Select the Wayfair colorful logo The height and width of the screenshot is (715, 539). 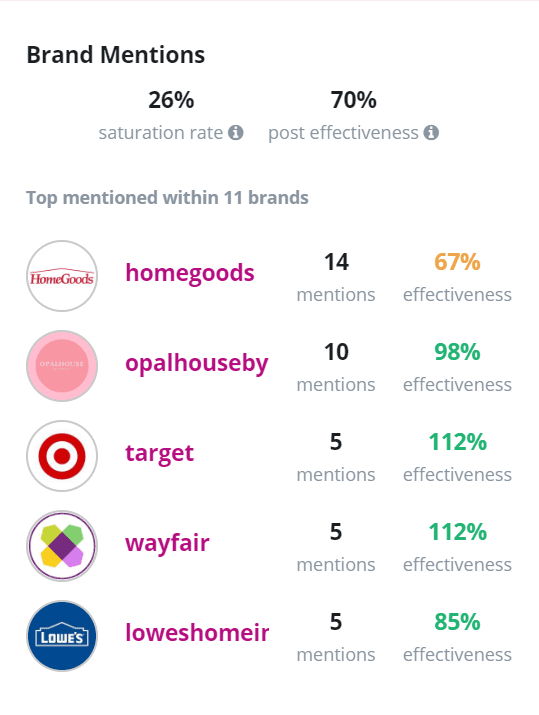tap(62, 546)
